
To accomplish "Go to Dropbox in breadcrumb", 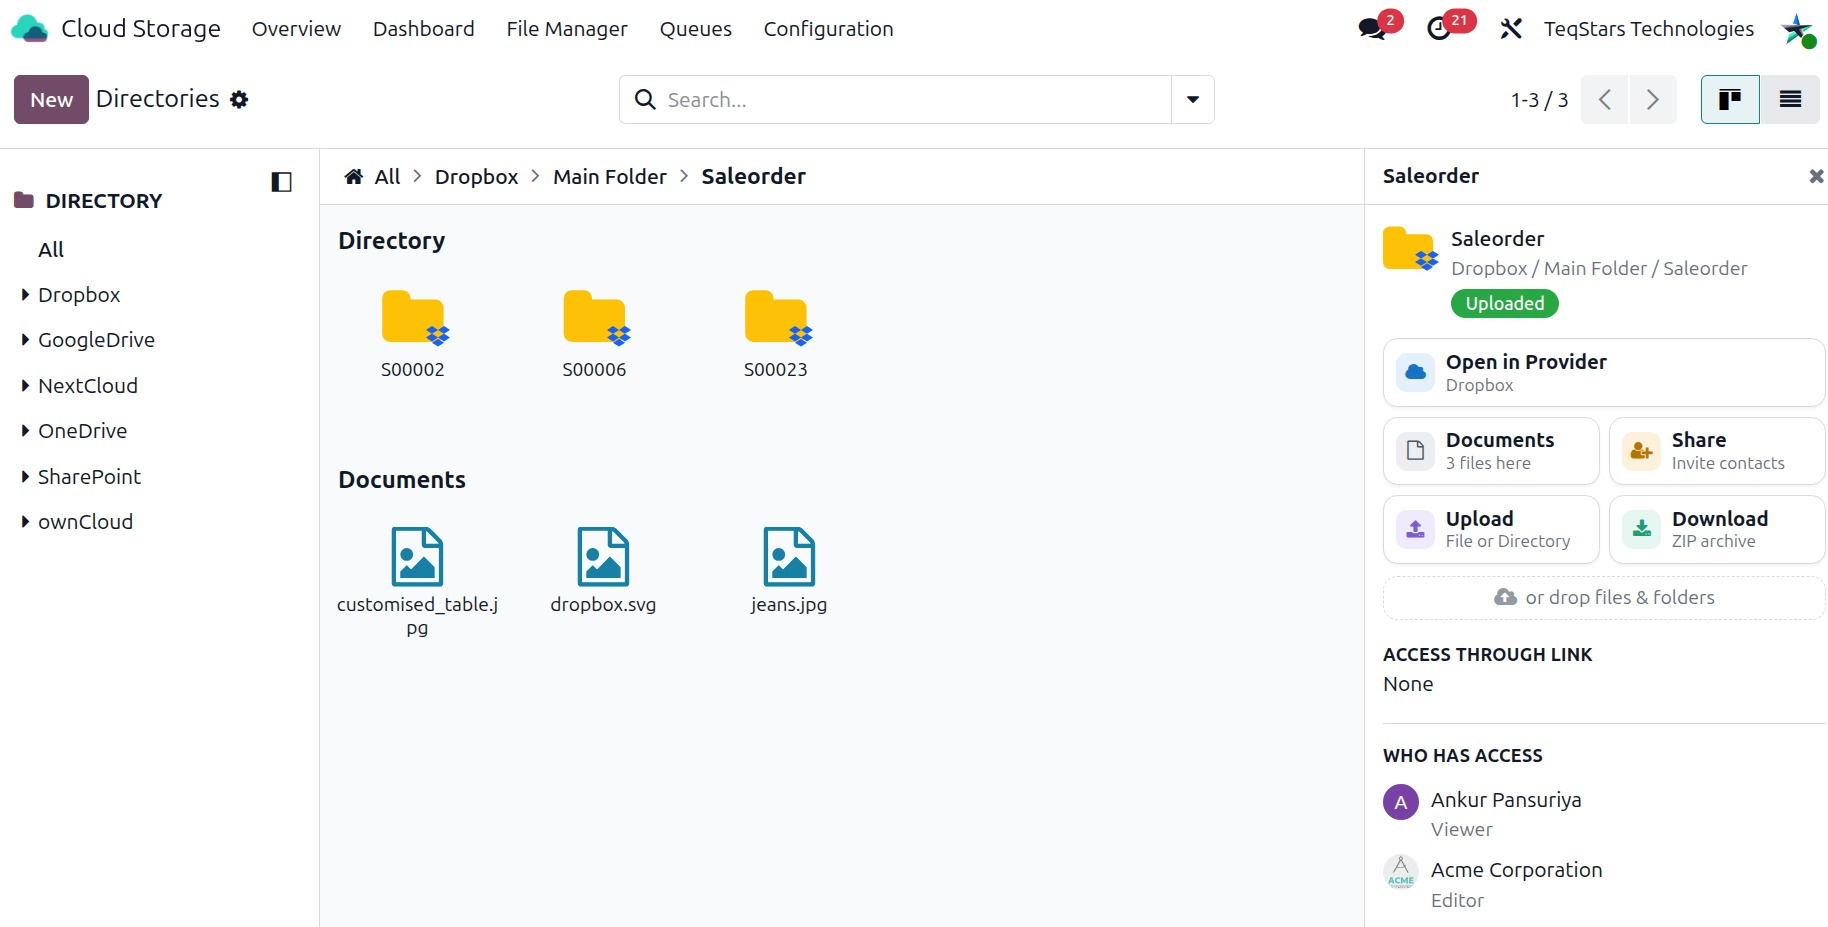I will (476, 177).
